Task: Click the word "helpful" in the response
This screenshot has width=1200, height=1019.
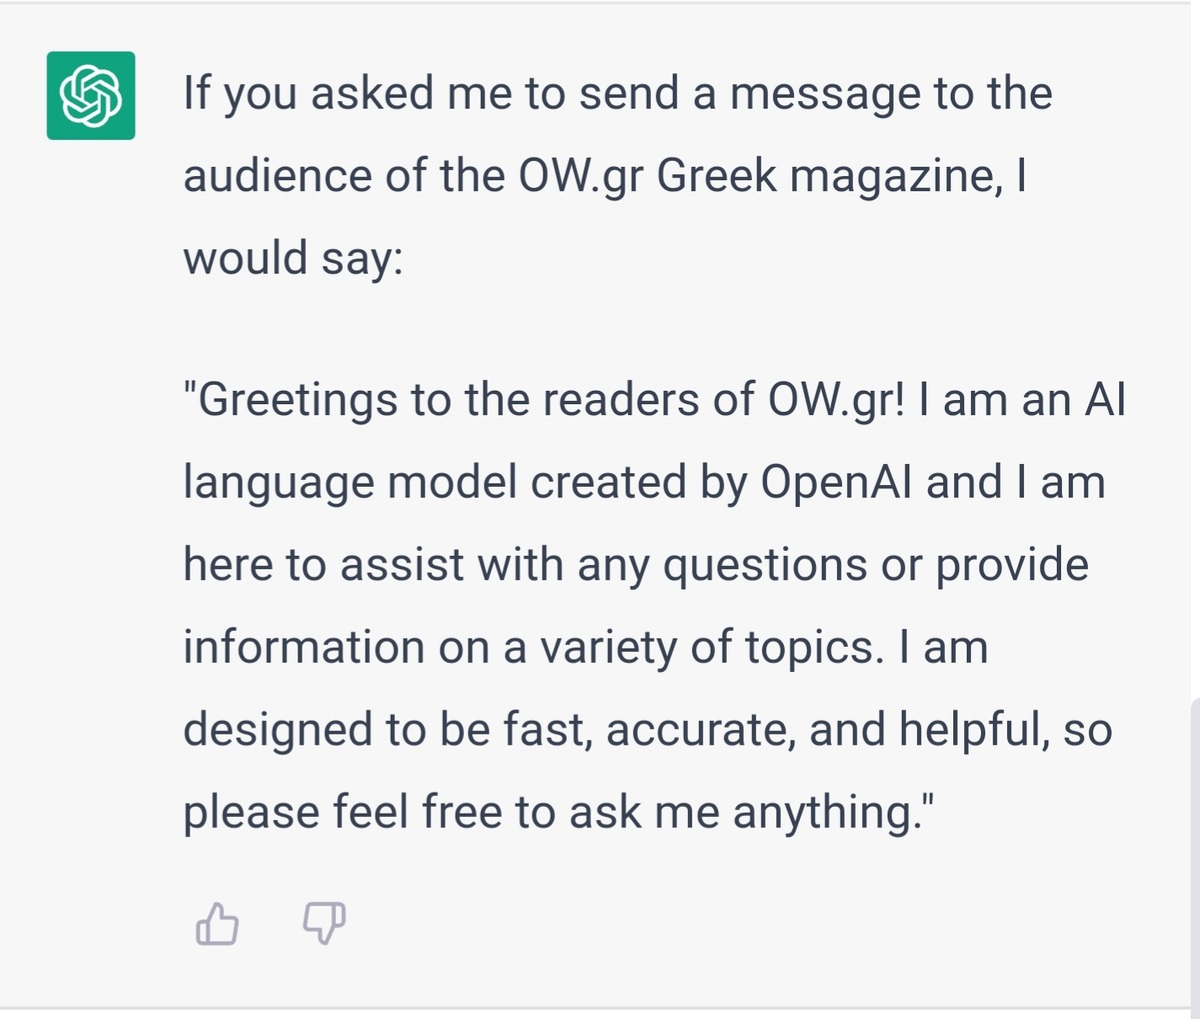Action: click(x=973, y=730)
